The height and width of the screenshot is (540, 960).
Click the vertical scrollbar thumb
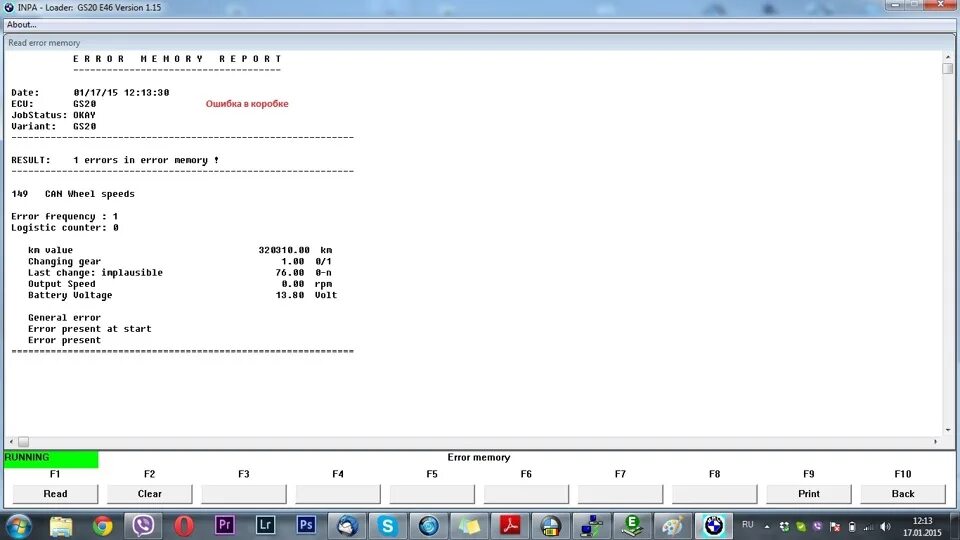point(948,68)
